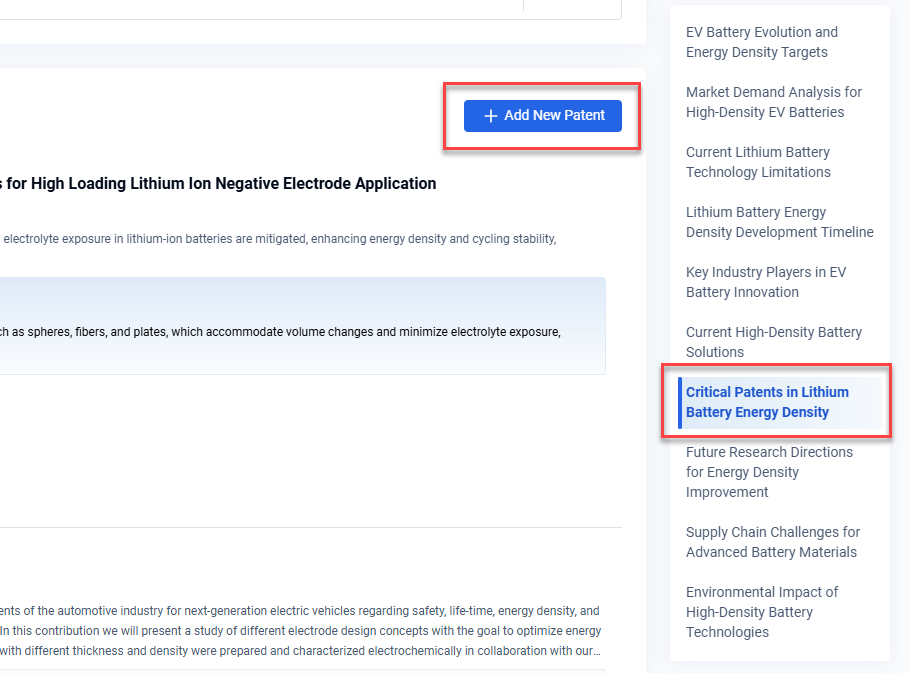Open the High Loading Lithium Ion Negative Electrode patent title
This screenshot has height=673, width=910.
coord(220,184)
